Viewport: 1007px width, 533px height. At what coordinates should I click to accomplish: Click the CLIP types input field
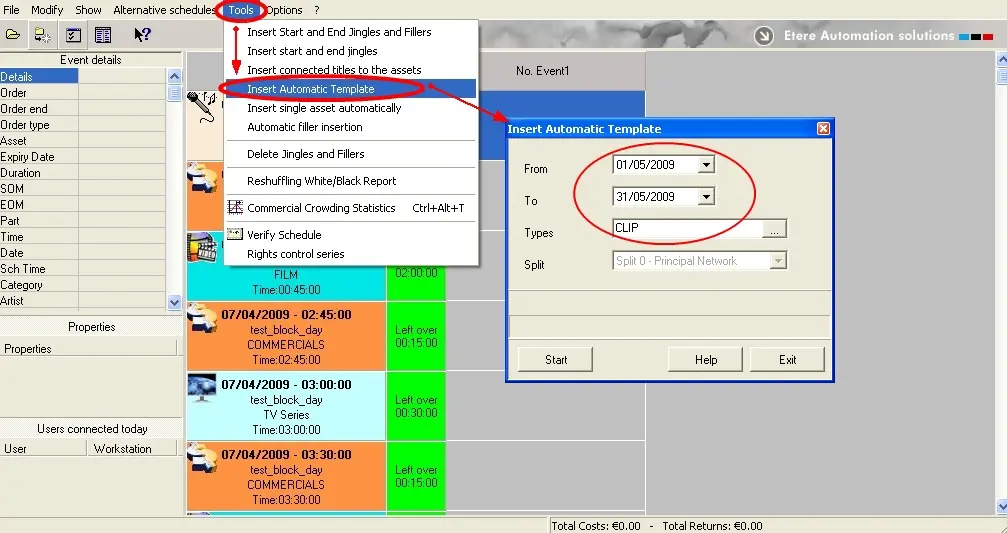[x=686, y=229]
